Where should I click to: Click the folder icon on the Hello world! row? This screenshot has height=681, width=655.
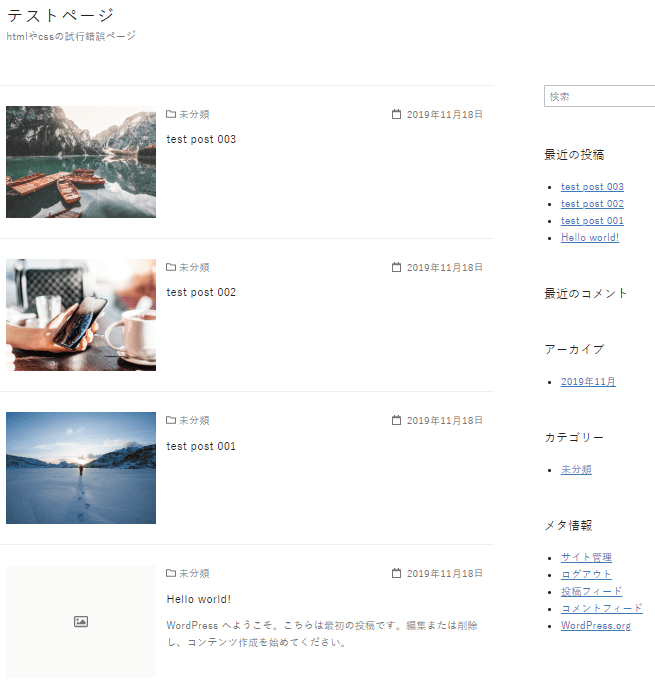(171, 573)
